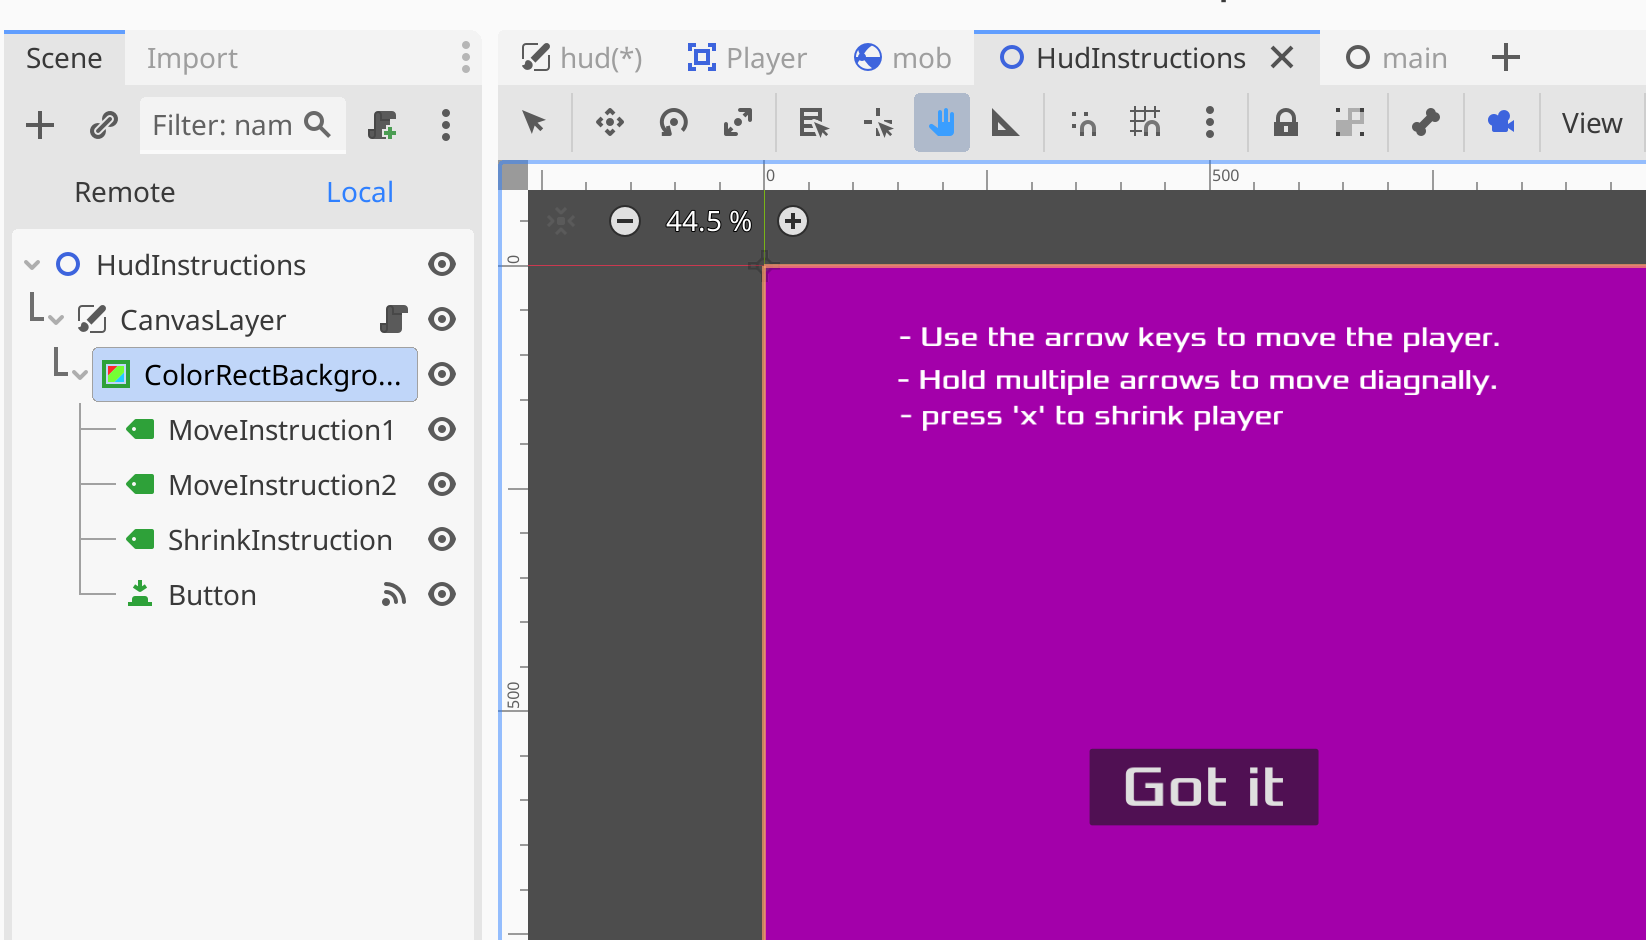The height and width of the screenshot is (940, 1646).
Task: Toggle grid snap in the toolbar
Action: tap(1145, 122)
